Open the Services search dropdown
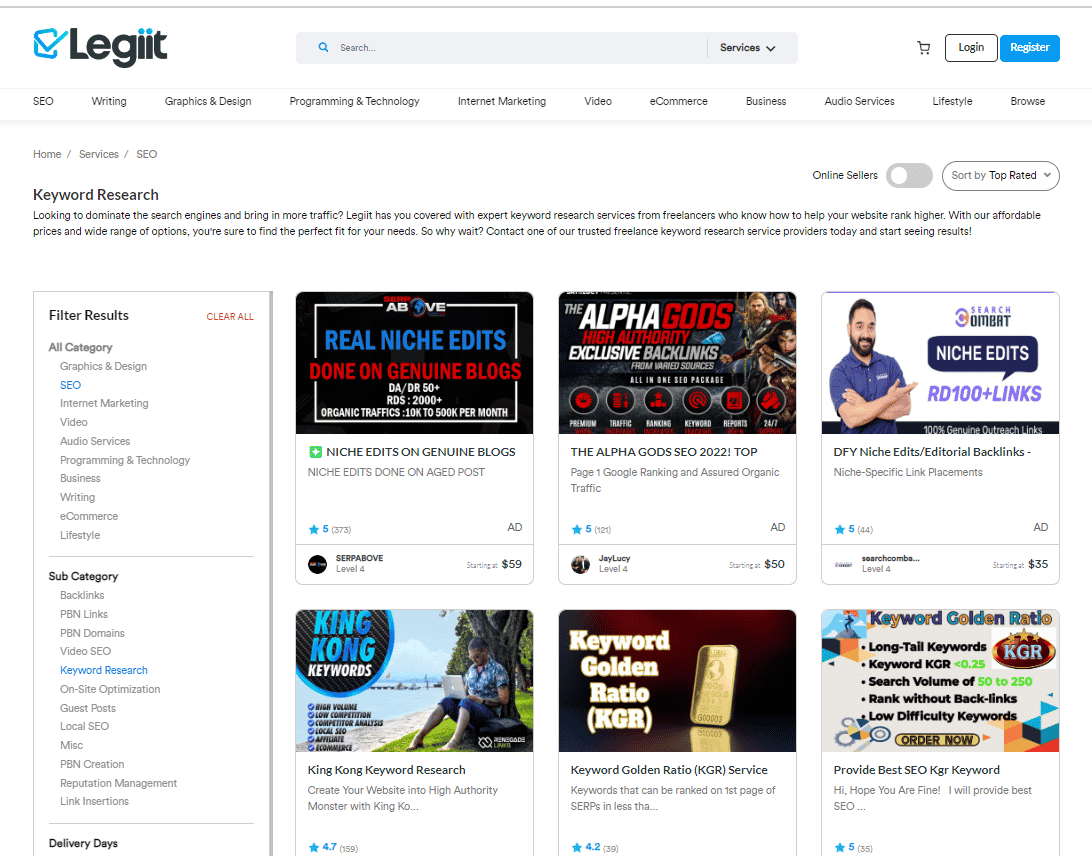Image resolution: width=1092 pixels, height=856 pixels. click(747, 48)
